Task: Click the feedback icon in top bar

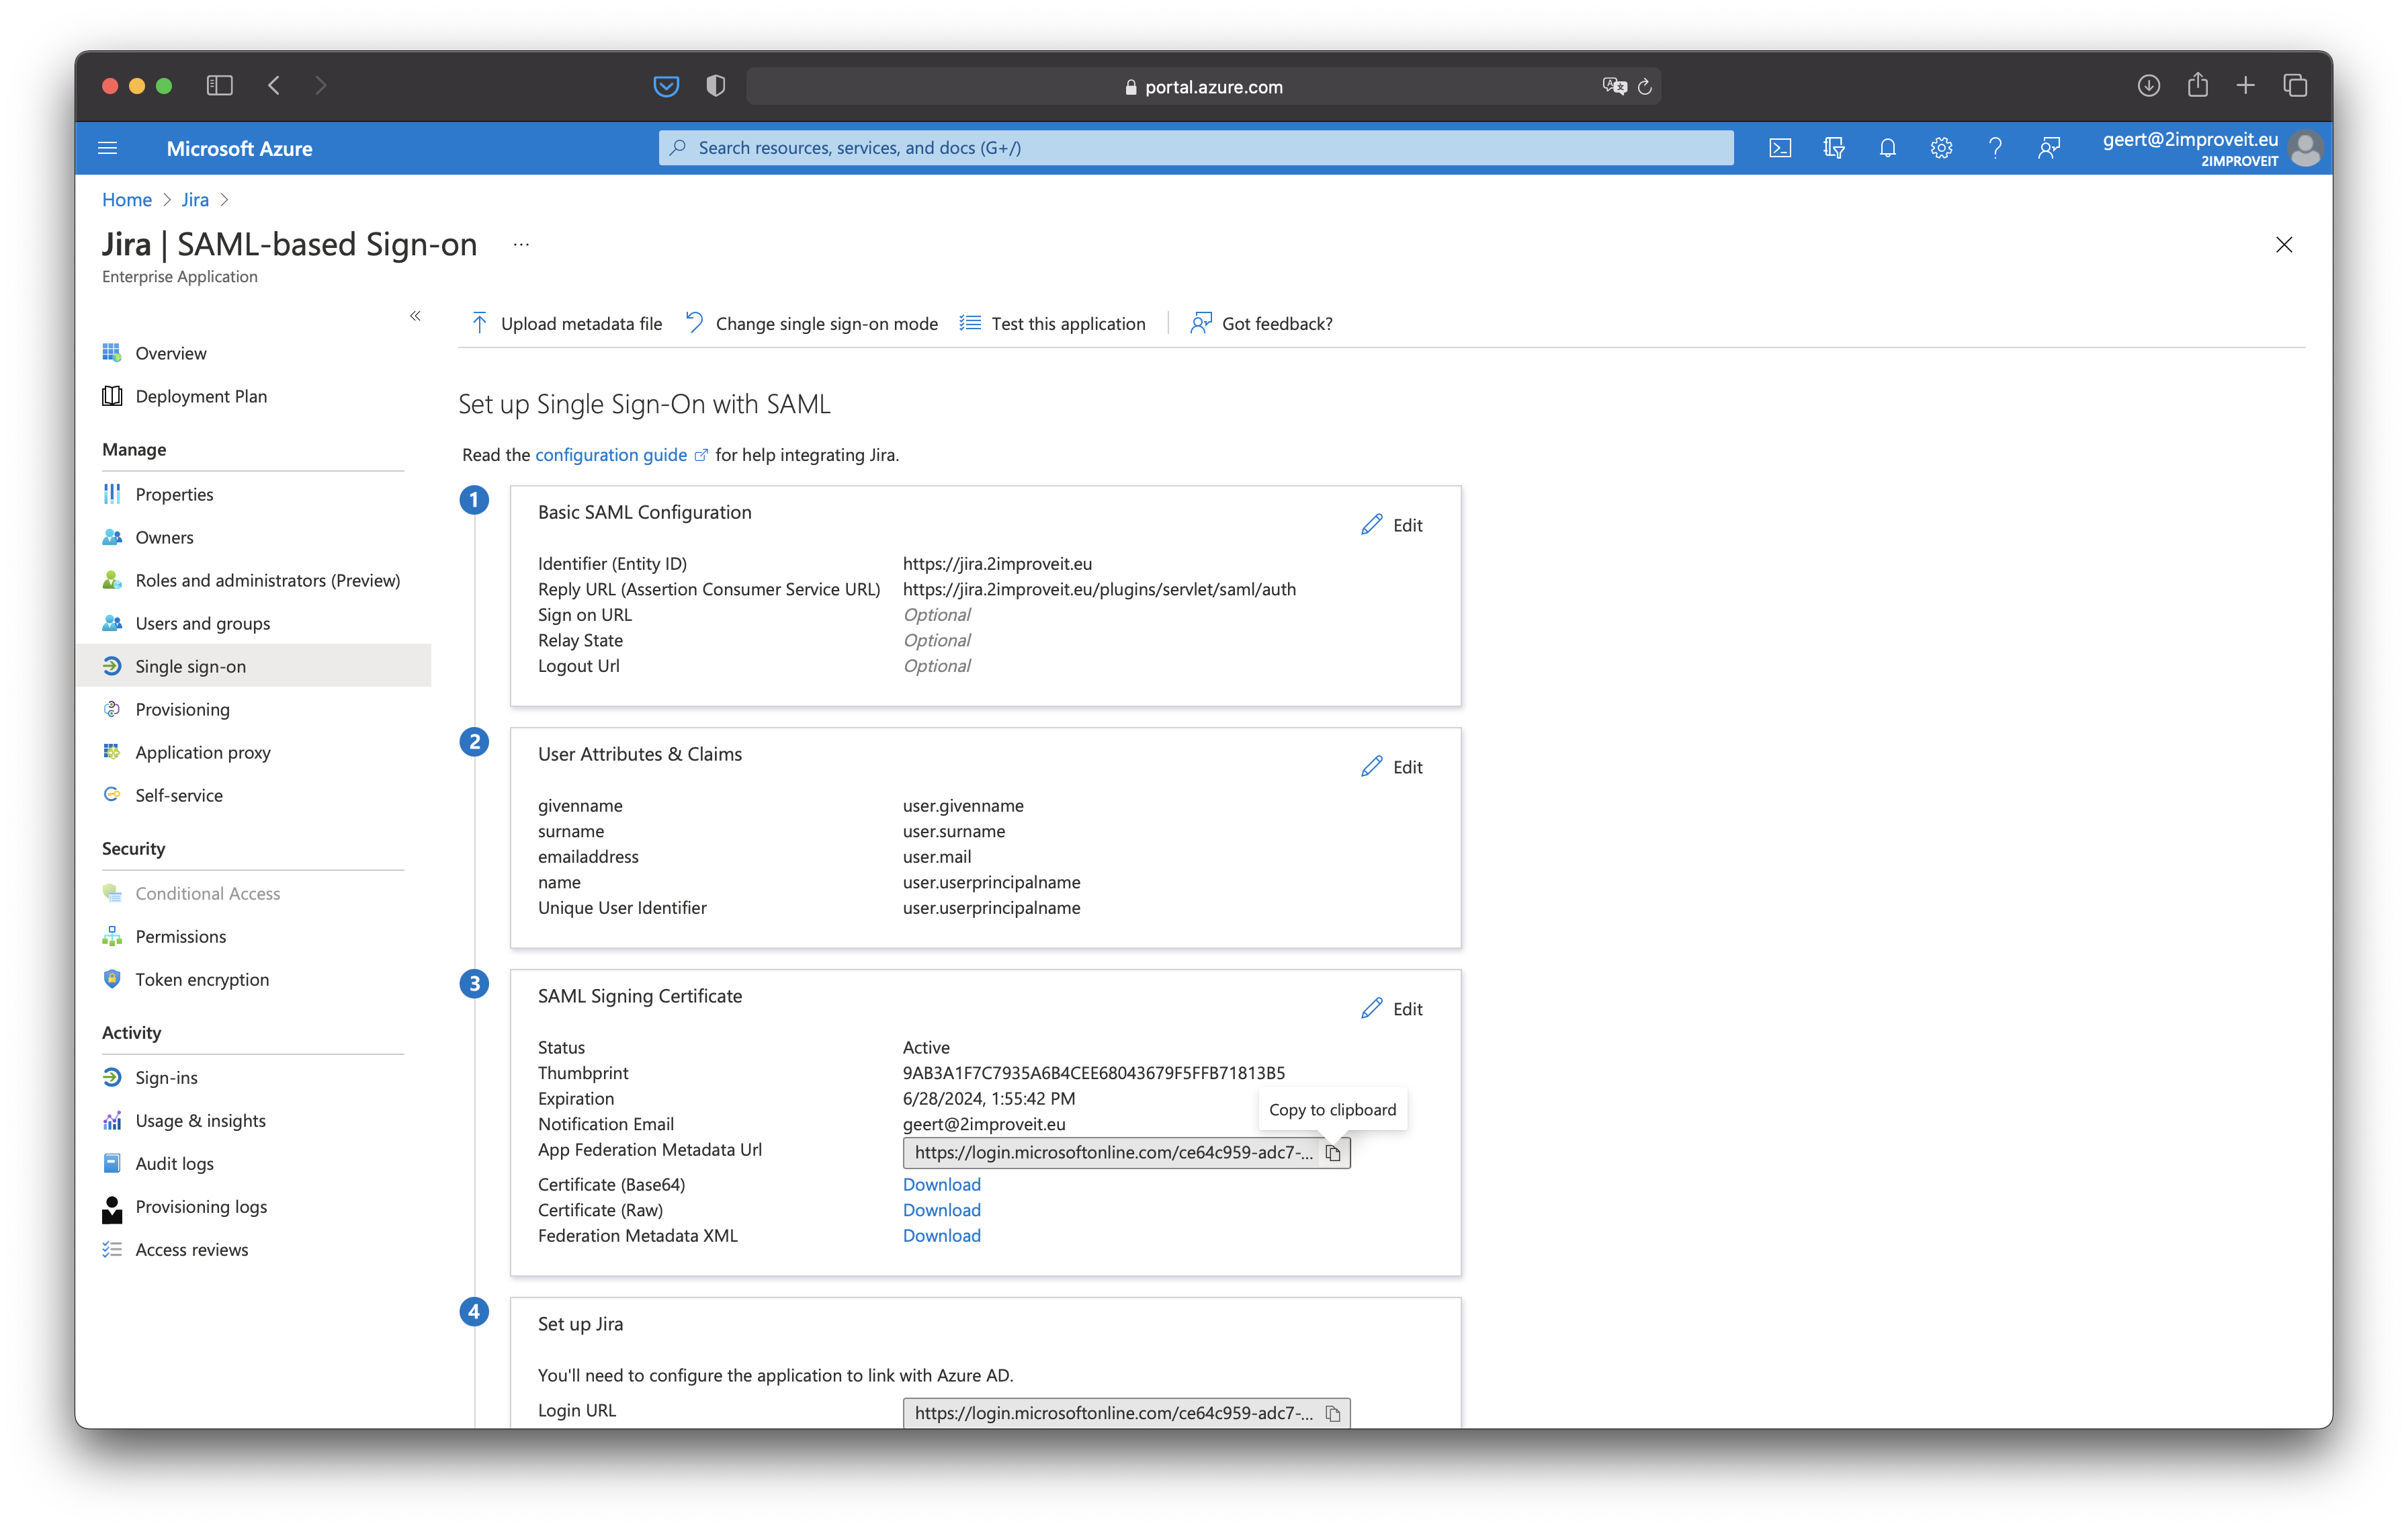Action: click(2048, 148)
